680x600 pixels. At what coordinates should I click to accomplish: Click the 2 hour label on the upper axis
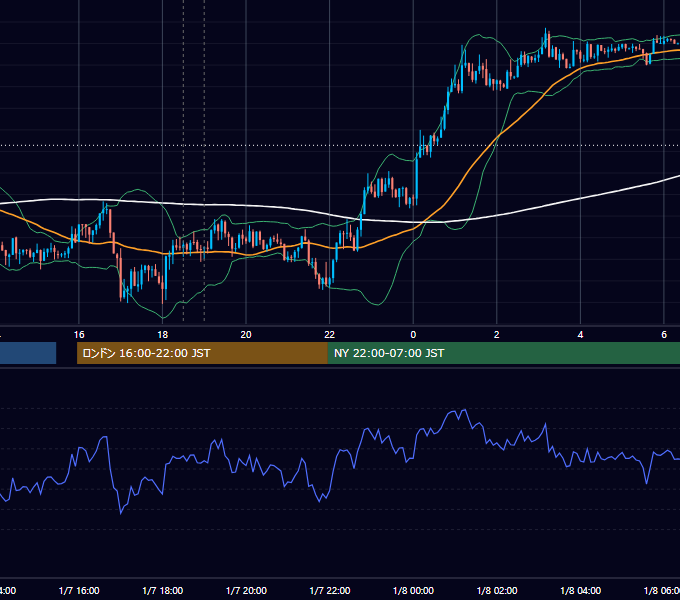(x=497, y=335)
